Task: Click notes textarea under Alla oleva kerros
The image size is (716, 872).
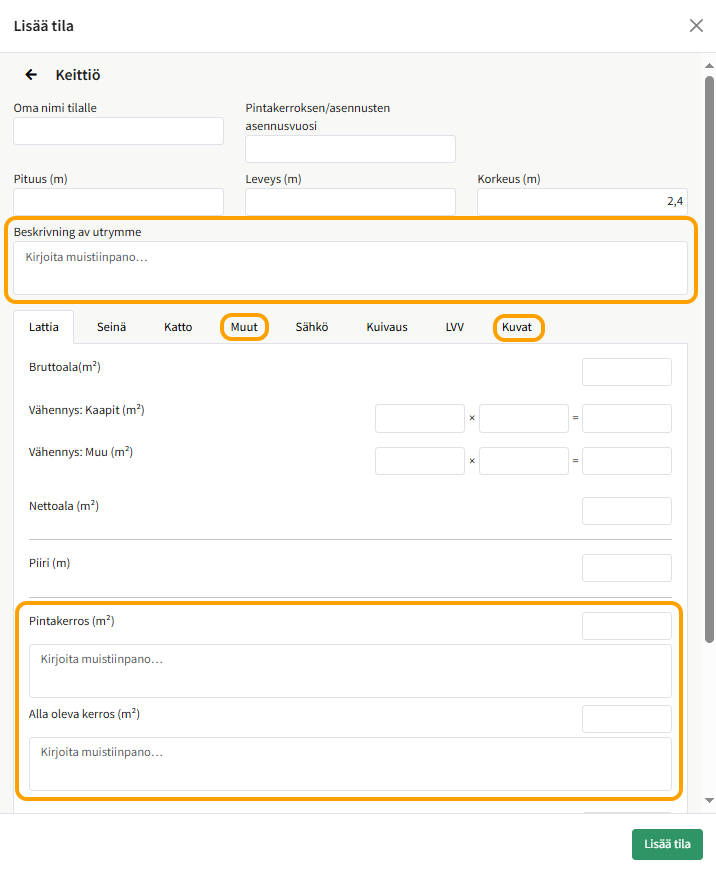Action: click(350, 764)
